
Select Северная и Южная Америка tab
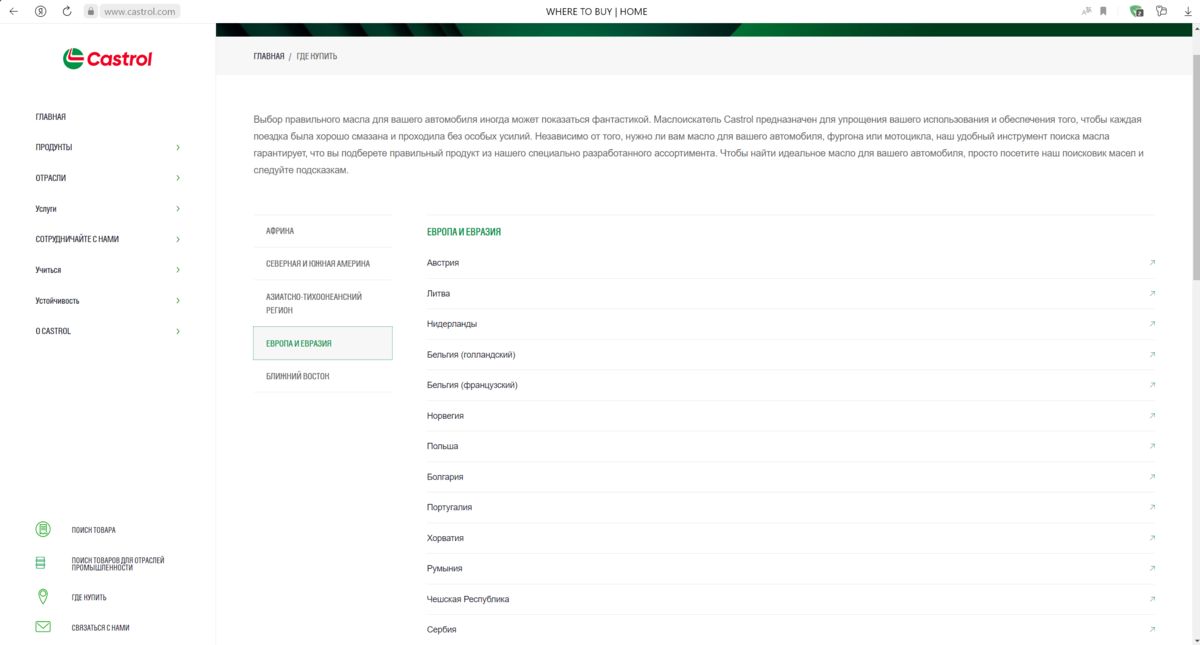(x=322, y=264)
